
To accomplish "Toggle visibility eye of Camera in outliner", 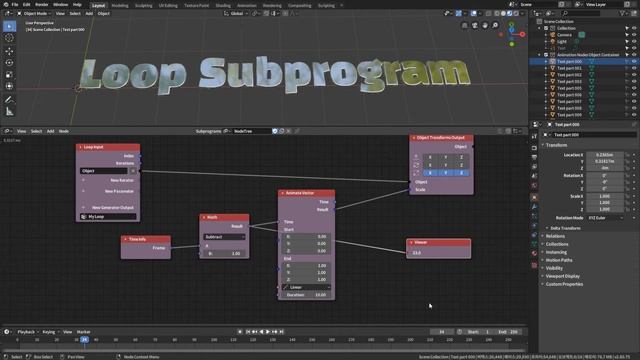I will [x=634, y=35].
